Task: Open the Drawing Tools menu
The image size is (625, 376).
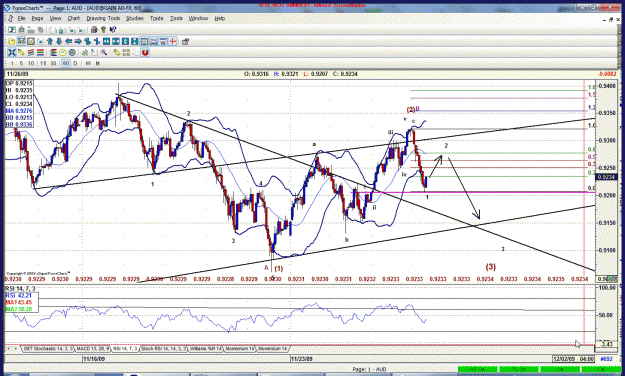Action: 103,18
